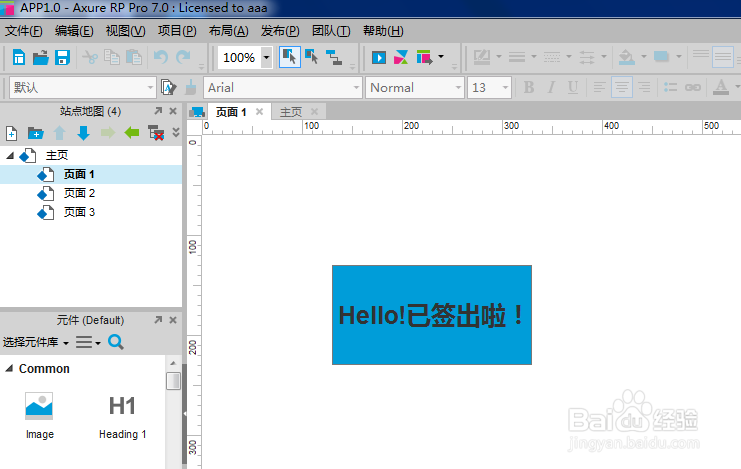This screenshot has height=469, width=741.
Task: Align text right
Action: (644, 87)
